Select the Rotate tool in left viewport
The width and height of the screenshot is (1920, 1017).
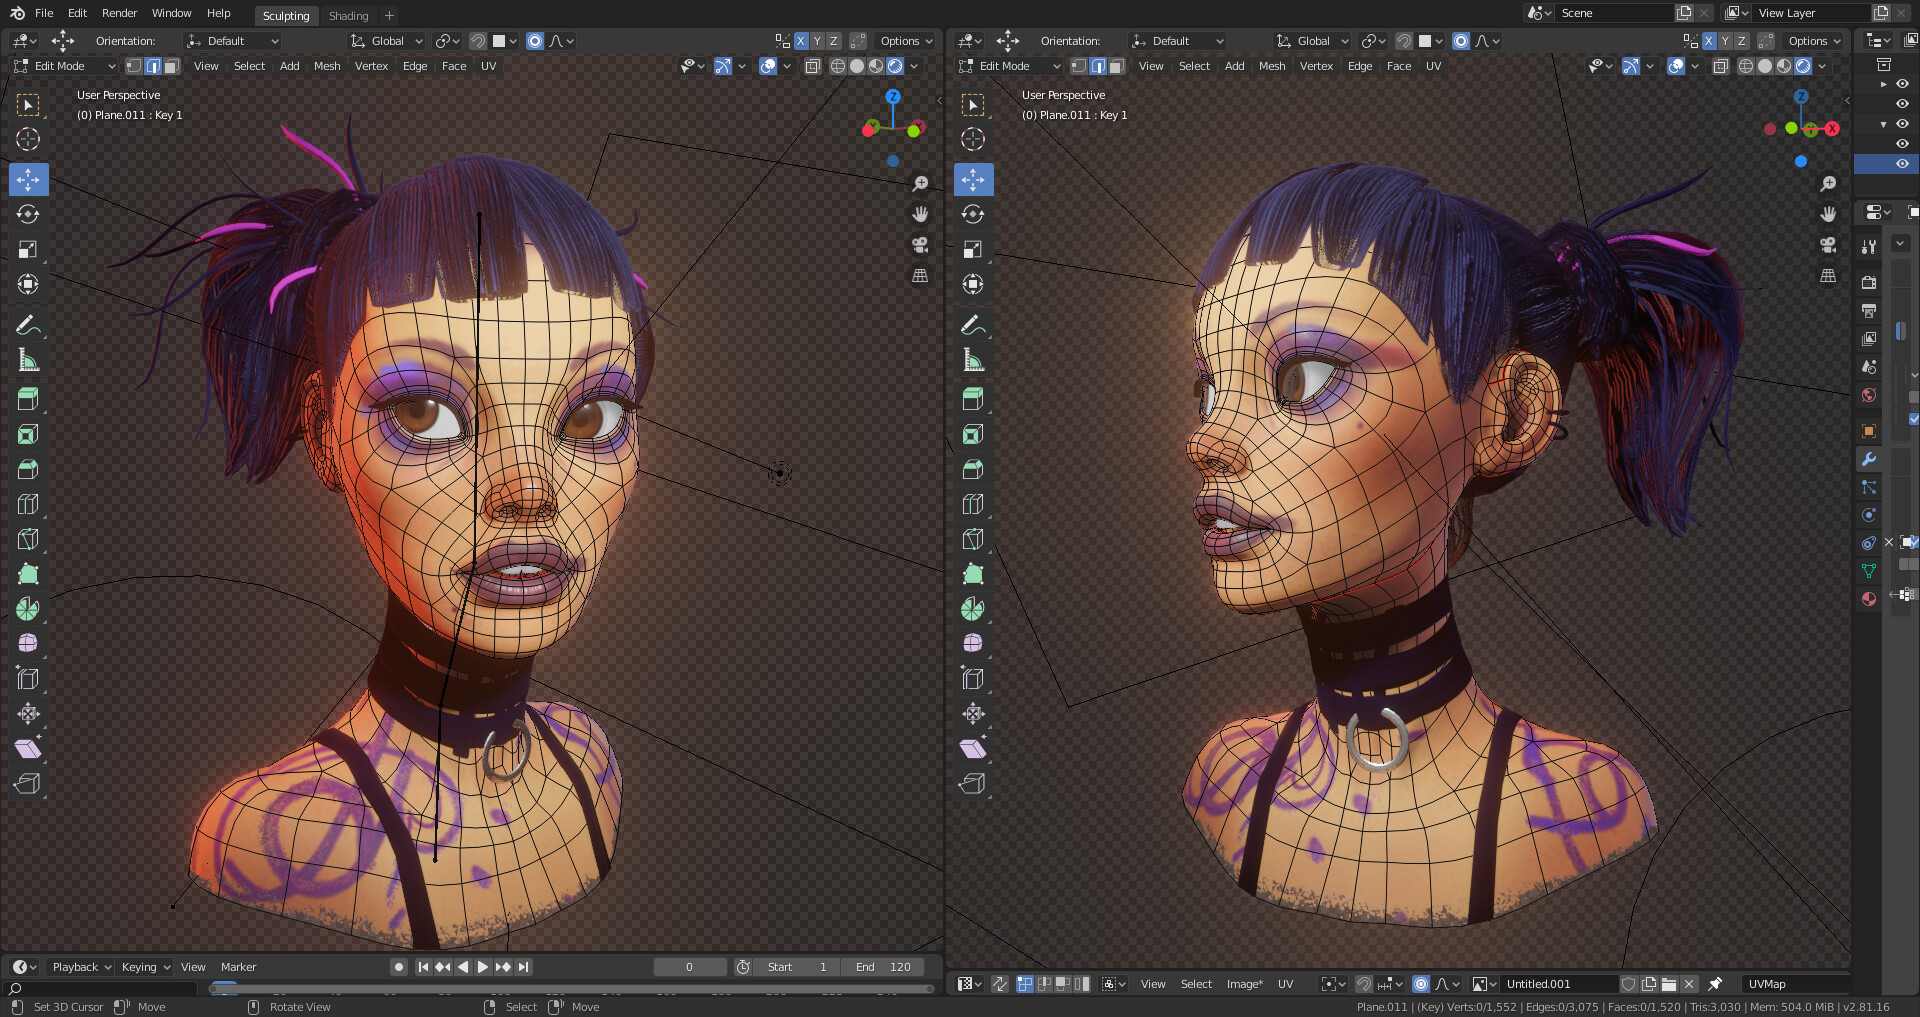[x=28, y=214]
